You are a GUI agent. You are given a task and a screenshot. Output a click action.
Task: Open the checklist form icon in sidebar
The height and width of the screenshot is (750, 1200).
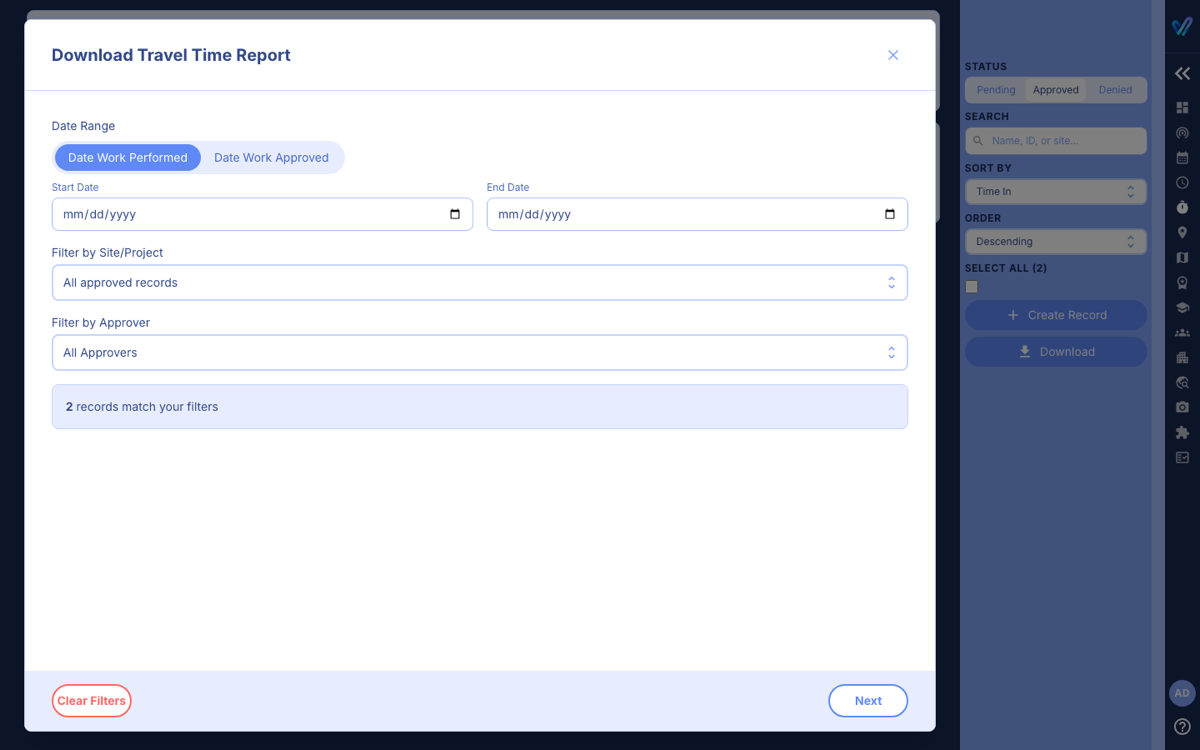(x=1182, y=458)
